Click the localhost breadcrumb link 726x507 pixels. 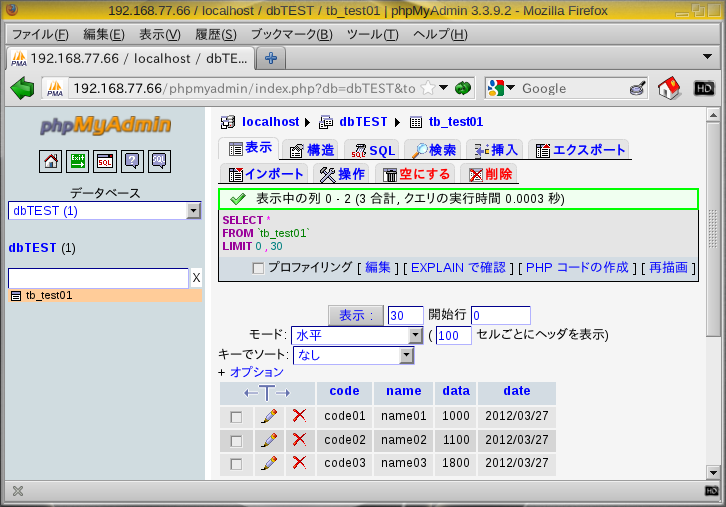(x=270, y=122)
